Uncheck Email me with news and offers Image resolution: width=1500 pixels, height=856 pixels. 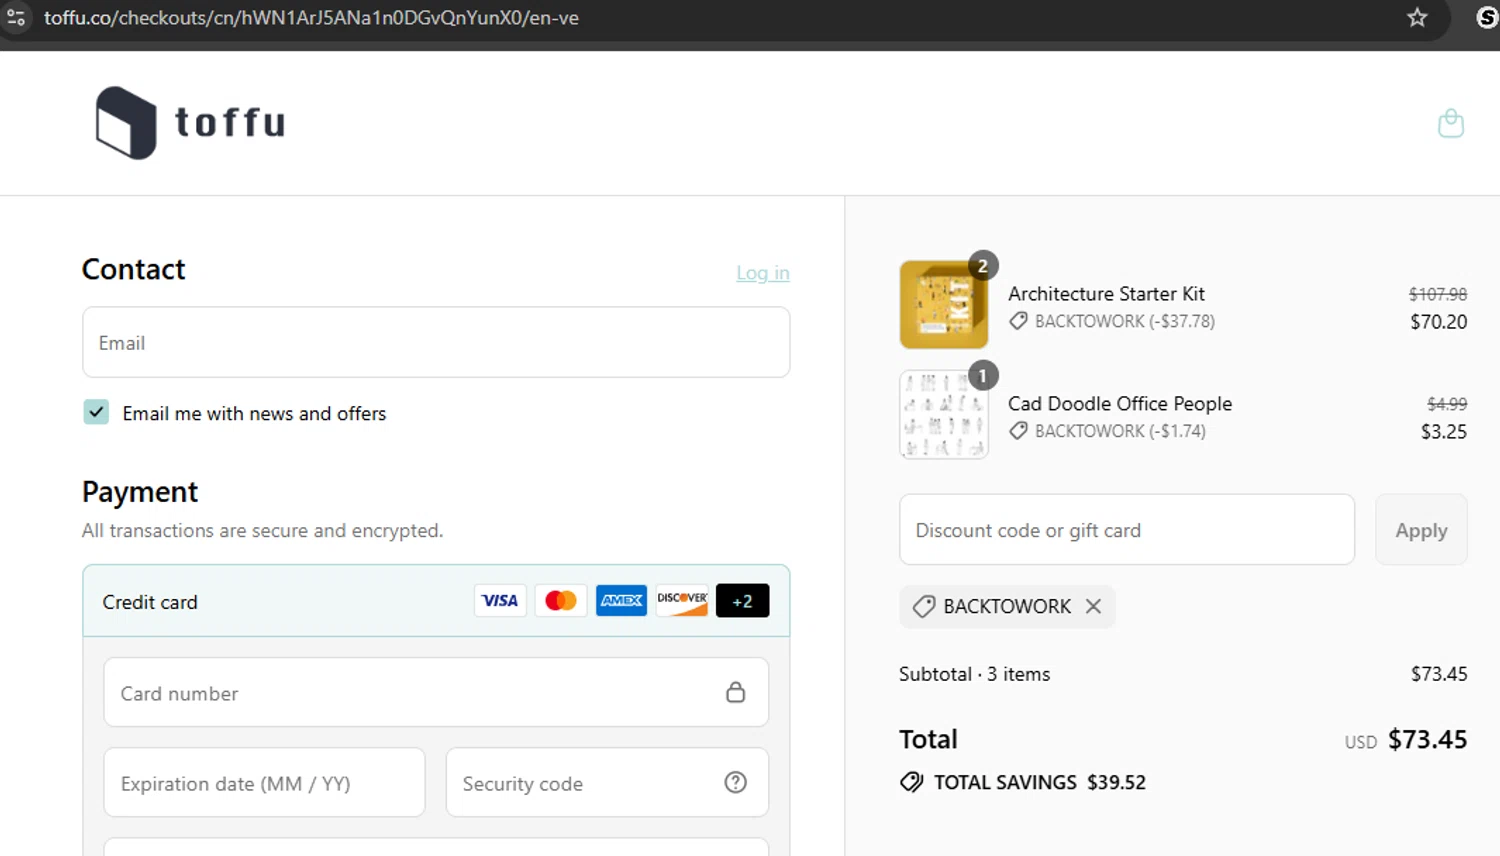pos(96,412)
